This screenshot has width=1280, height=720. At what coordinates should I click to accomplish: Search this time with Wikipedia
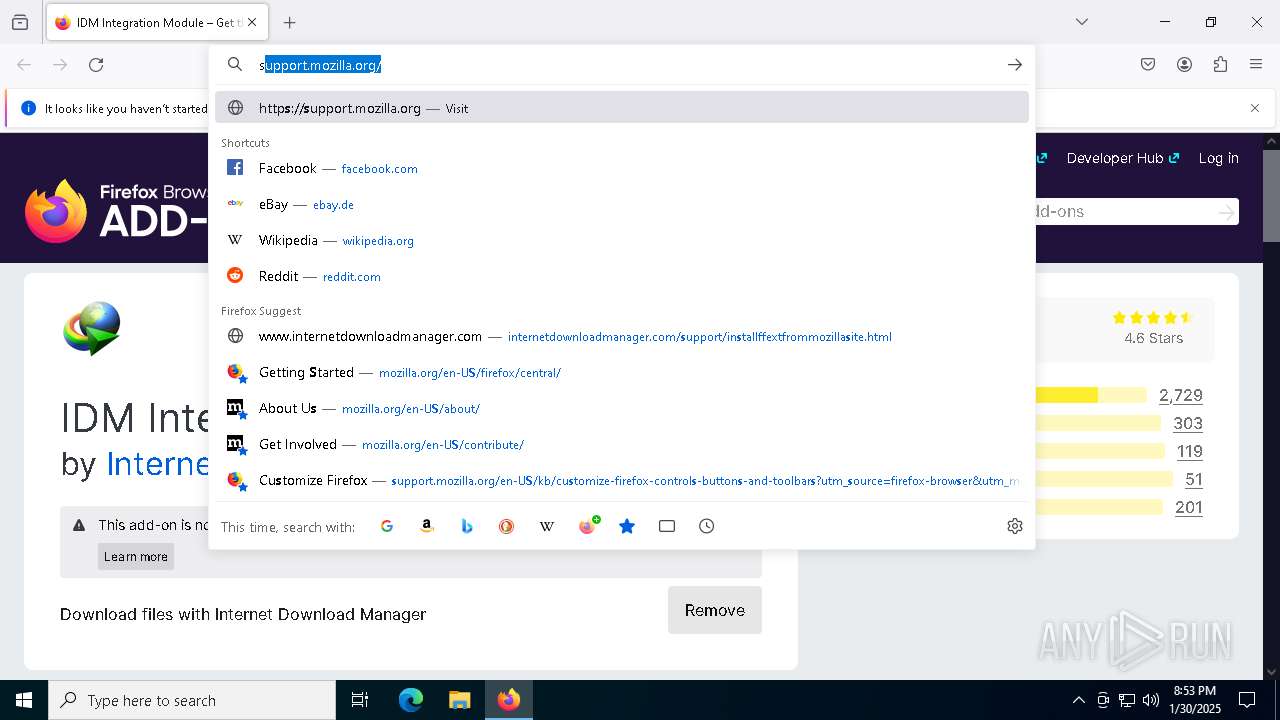(x=547, y=526)
